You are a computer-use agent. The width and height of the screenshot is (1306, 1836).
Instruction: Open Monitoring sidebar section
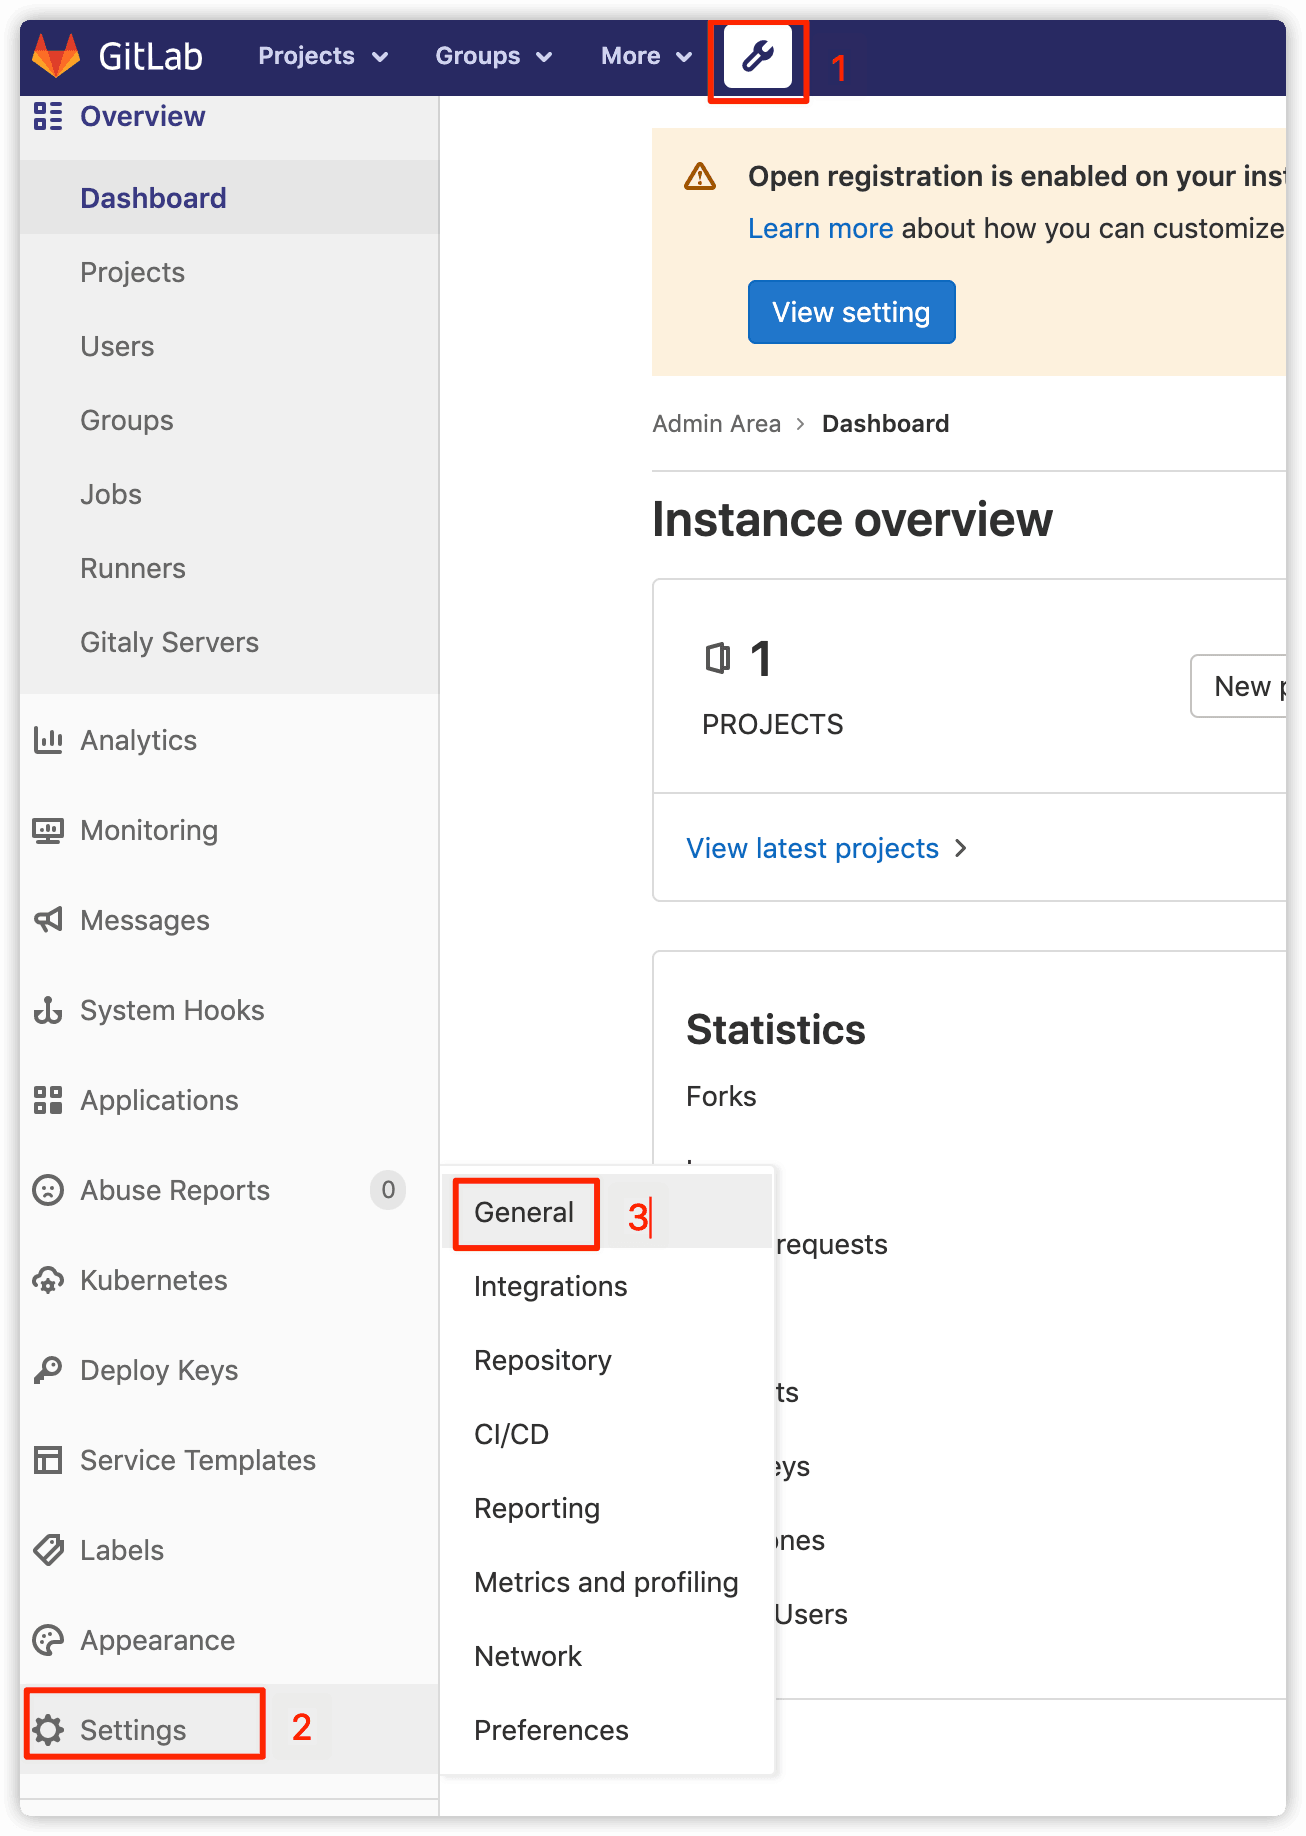point(229,830)
